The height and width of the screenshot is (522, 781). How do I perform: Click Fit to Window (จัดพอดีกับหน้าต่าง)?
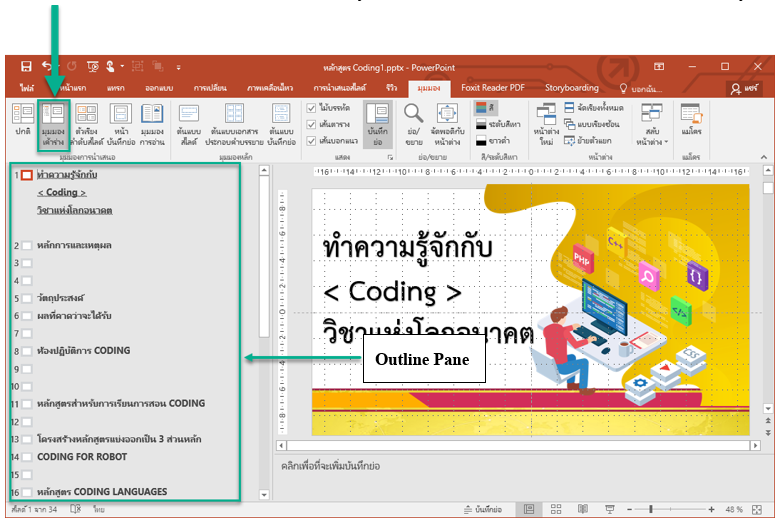(447, 125)
